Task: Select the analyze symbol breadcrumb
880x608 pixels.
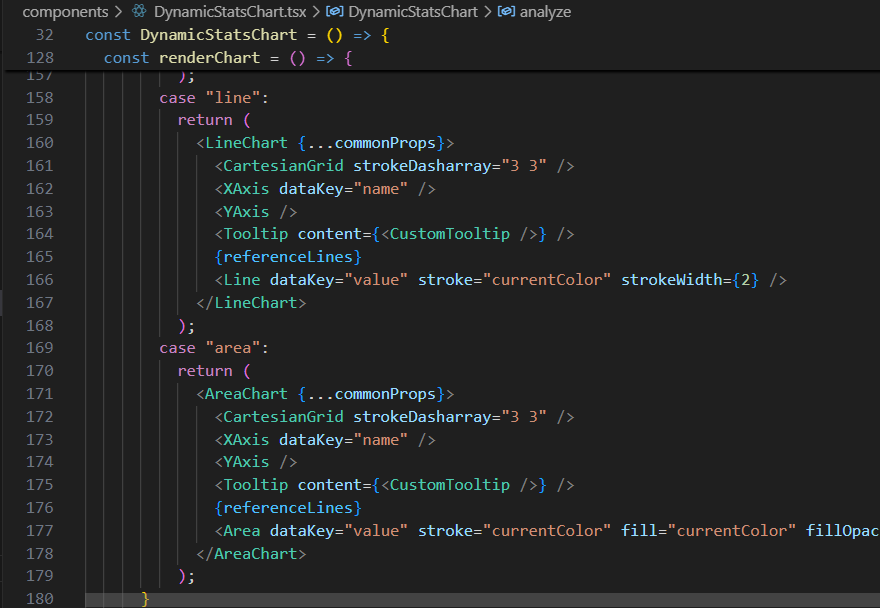Action: tap(546, 12)
